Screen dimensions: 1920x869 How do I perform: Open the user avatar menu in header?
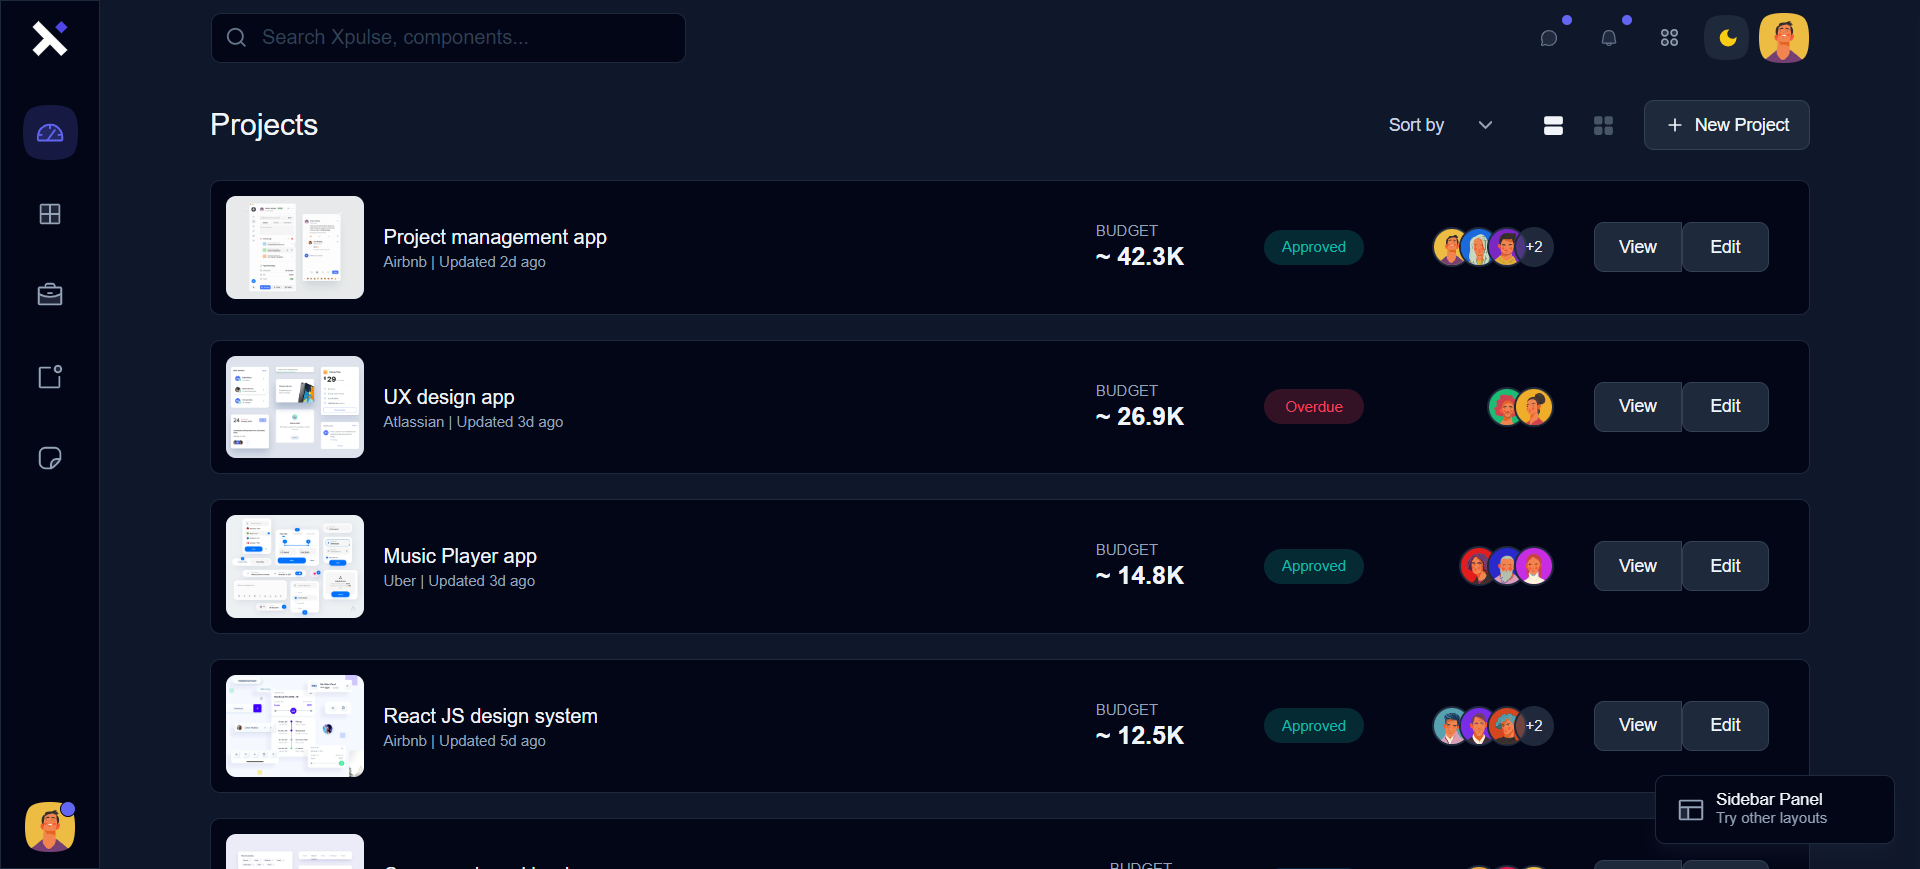click(1783, 38)
